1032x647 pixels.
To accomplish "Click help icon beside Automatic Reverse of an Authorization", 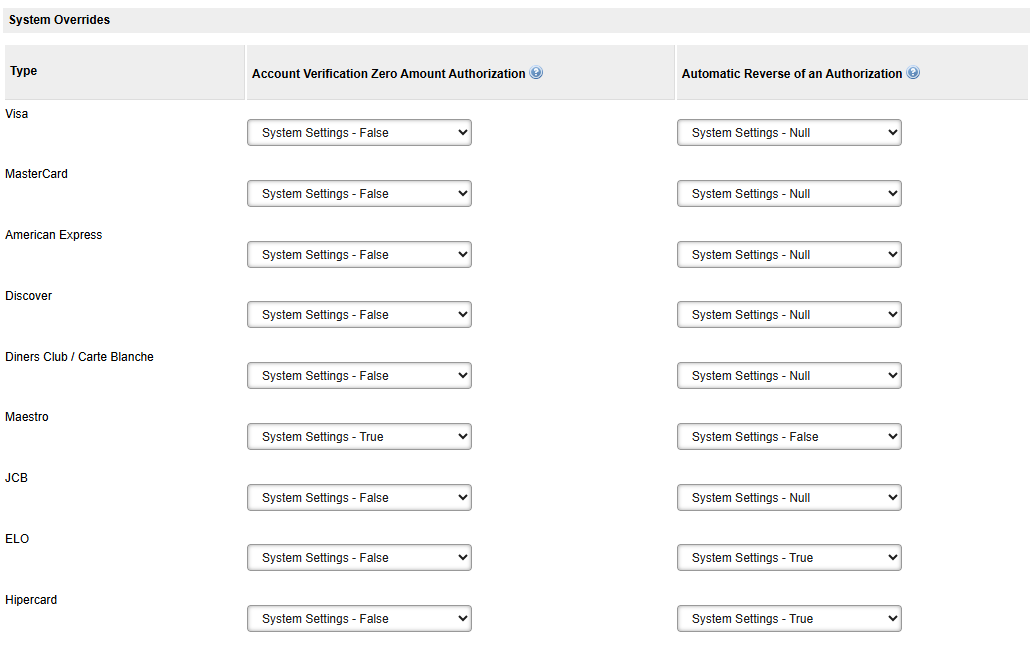I will coord(913,73).
